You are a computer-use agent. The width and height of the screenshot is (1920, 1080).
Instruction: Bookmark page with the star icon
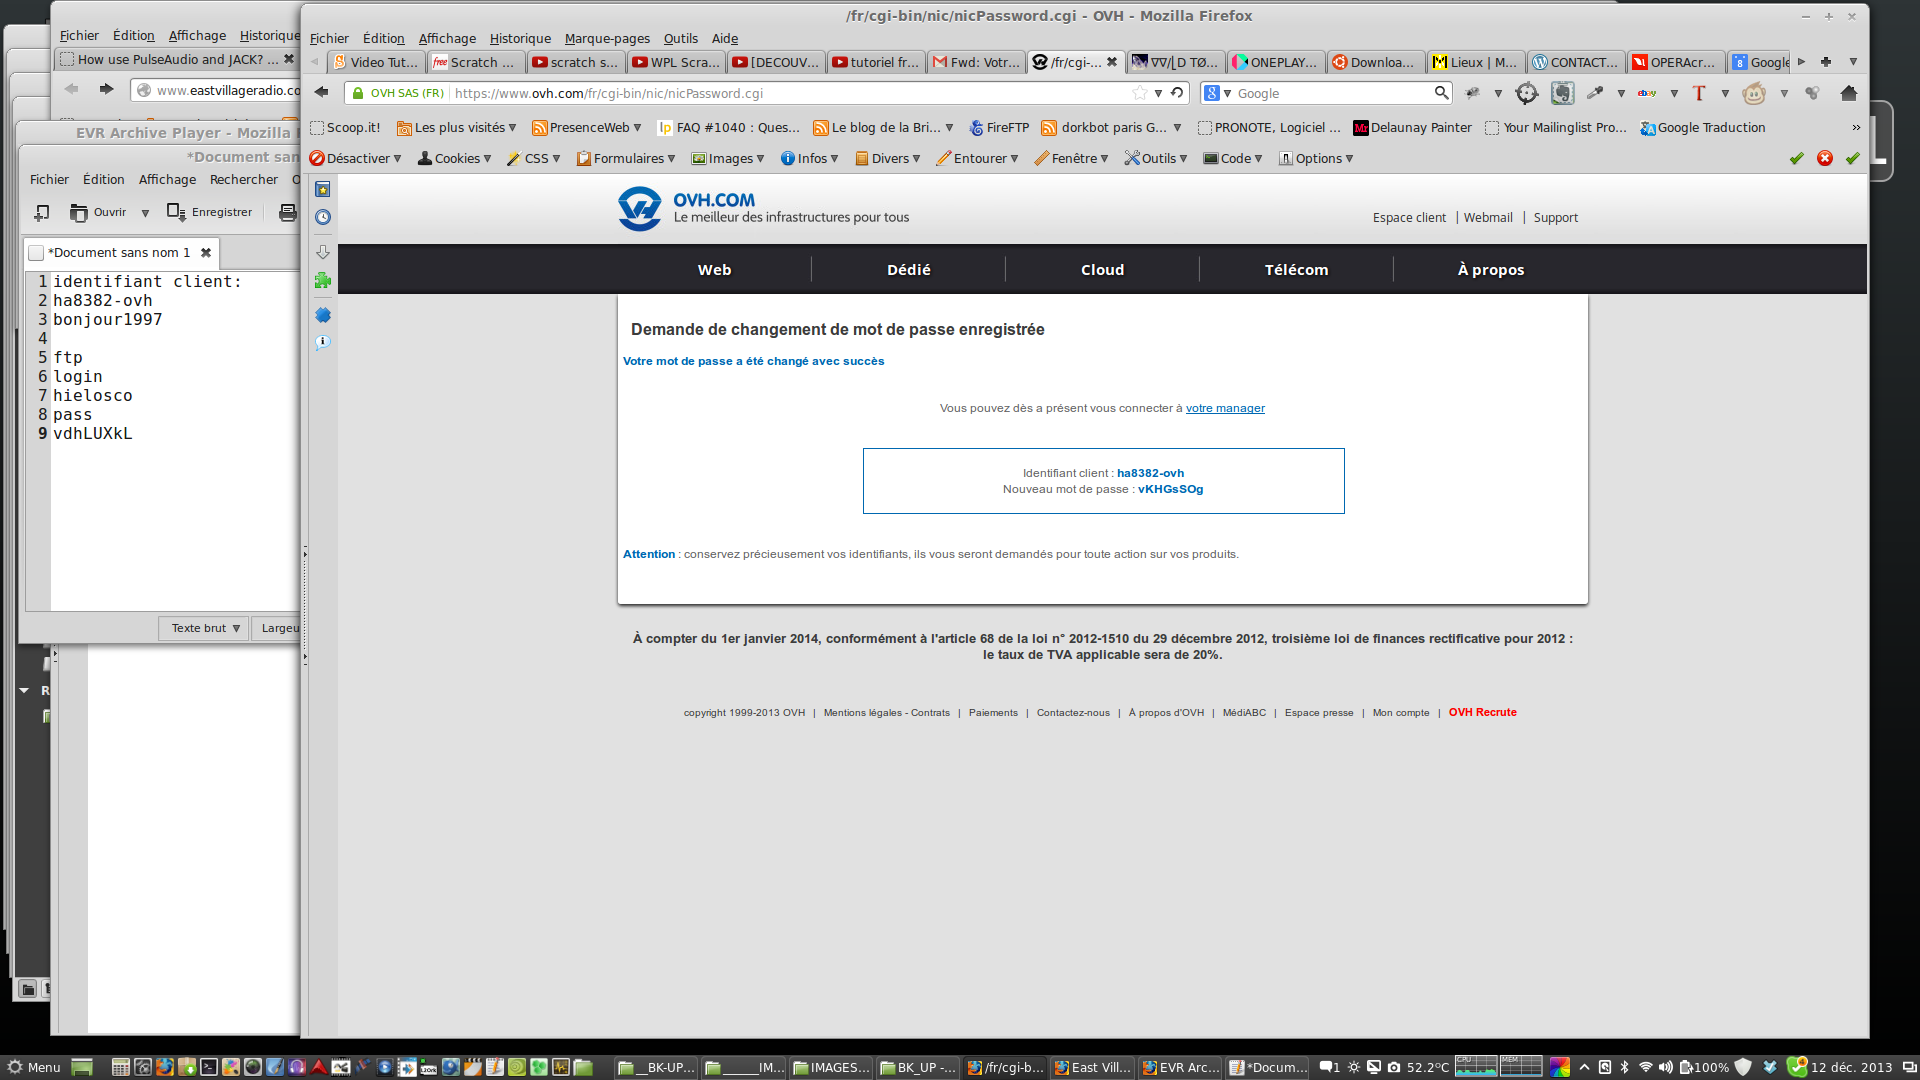(x=1139, y=93)
